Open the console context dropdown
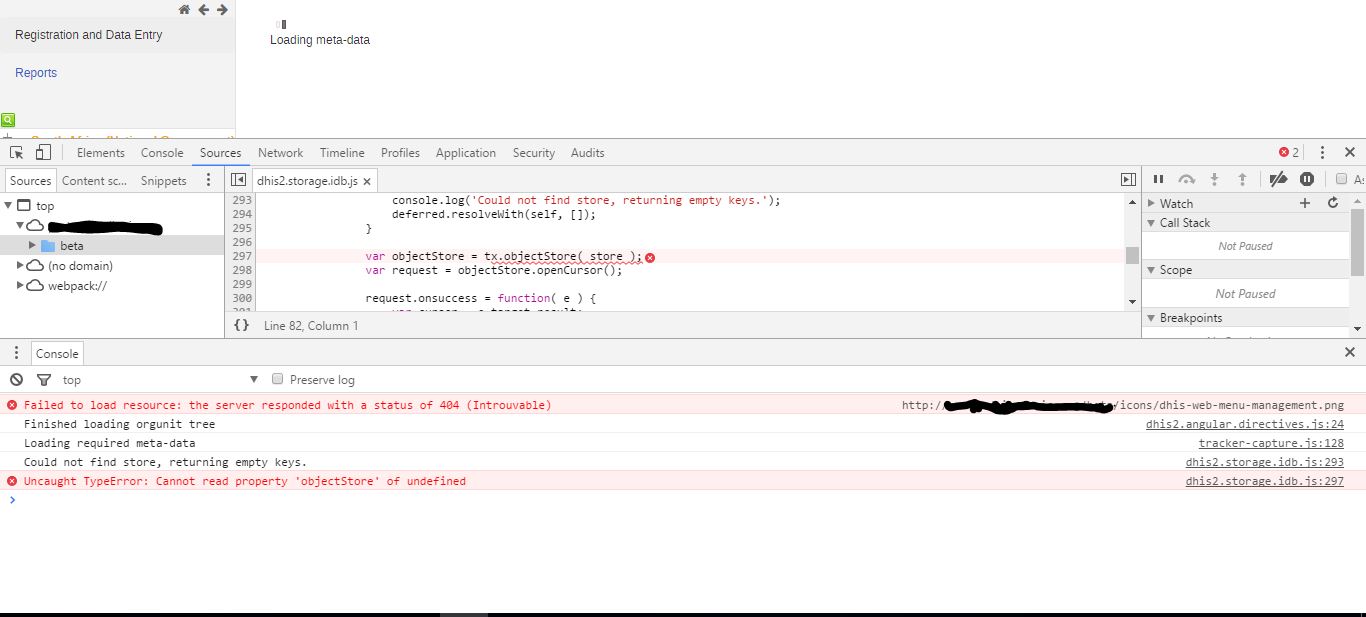1366x617 pixels. point(160,380)
